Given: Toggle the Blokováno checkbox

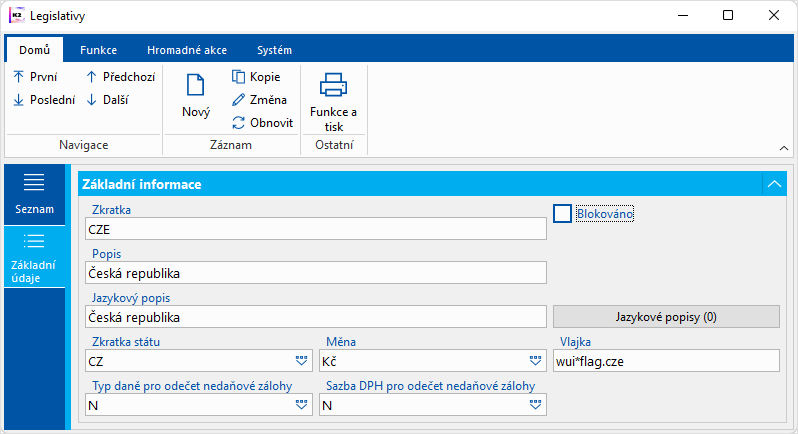Looking at the screenshot, I should point(562,214).
